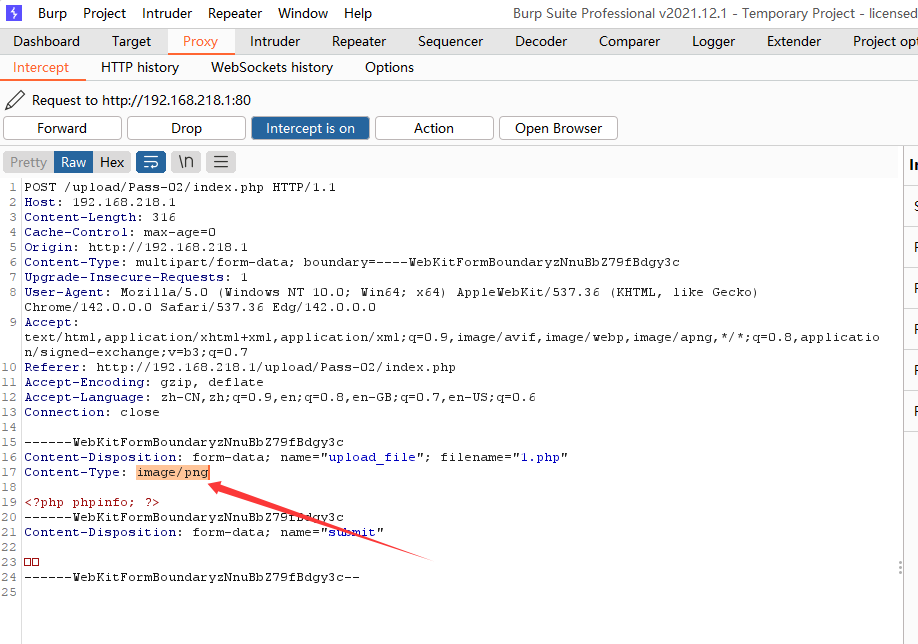This screenshot has width=918, height=644.
Task: Click the POST /upload/Pass-02/index.php request line
Action: click(180, 187)
